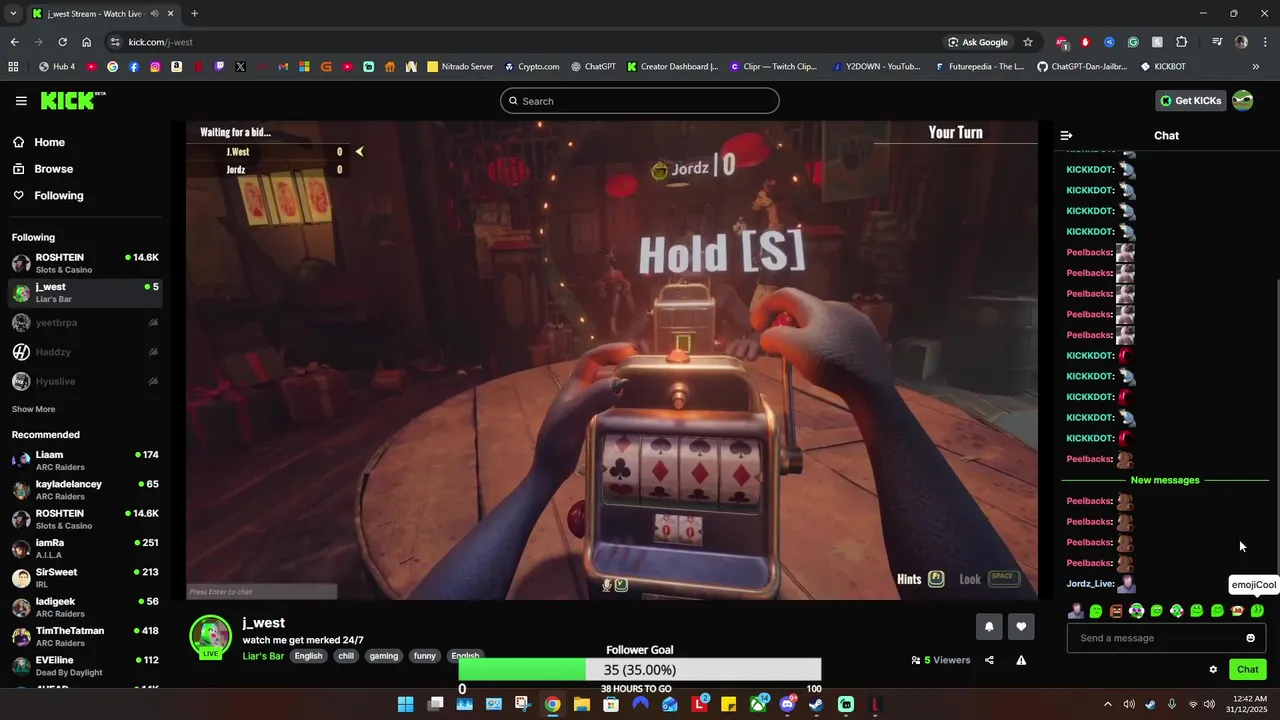Open the tab search dropdown arrow
This screenshot has height=720, width=1280.
pyautogui.click(x=13, y=14)
